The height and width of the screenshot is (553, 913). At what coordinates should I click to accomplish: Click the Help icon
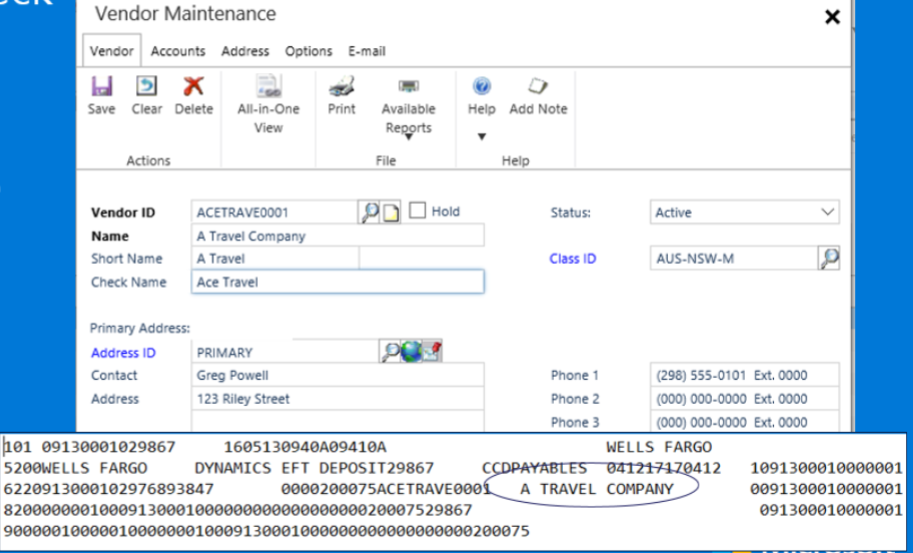pyautogui.click(x=482, y=86)
